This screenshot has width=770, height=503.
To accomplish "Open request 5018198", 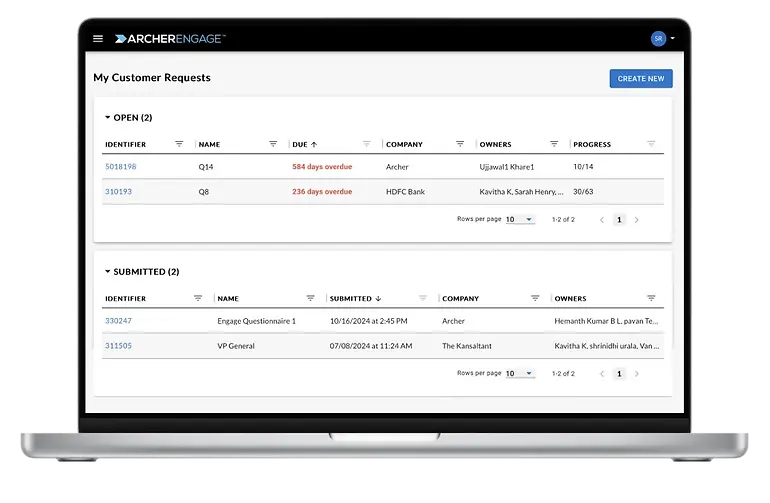I will click(x=121, y=167).
